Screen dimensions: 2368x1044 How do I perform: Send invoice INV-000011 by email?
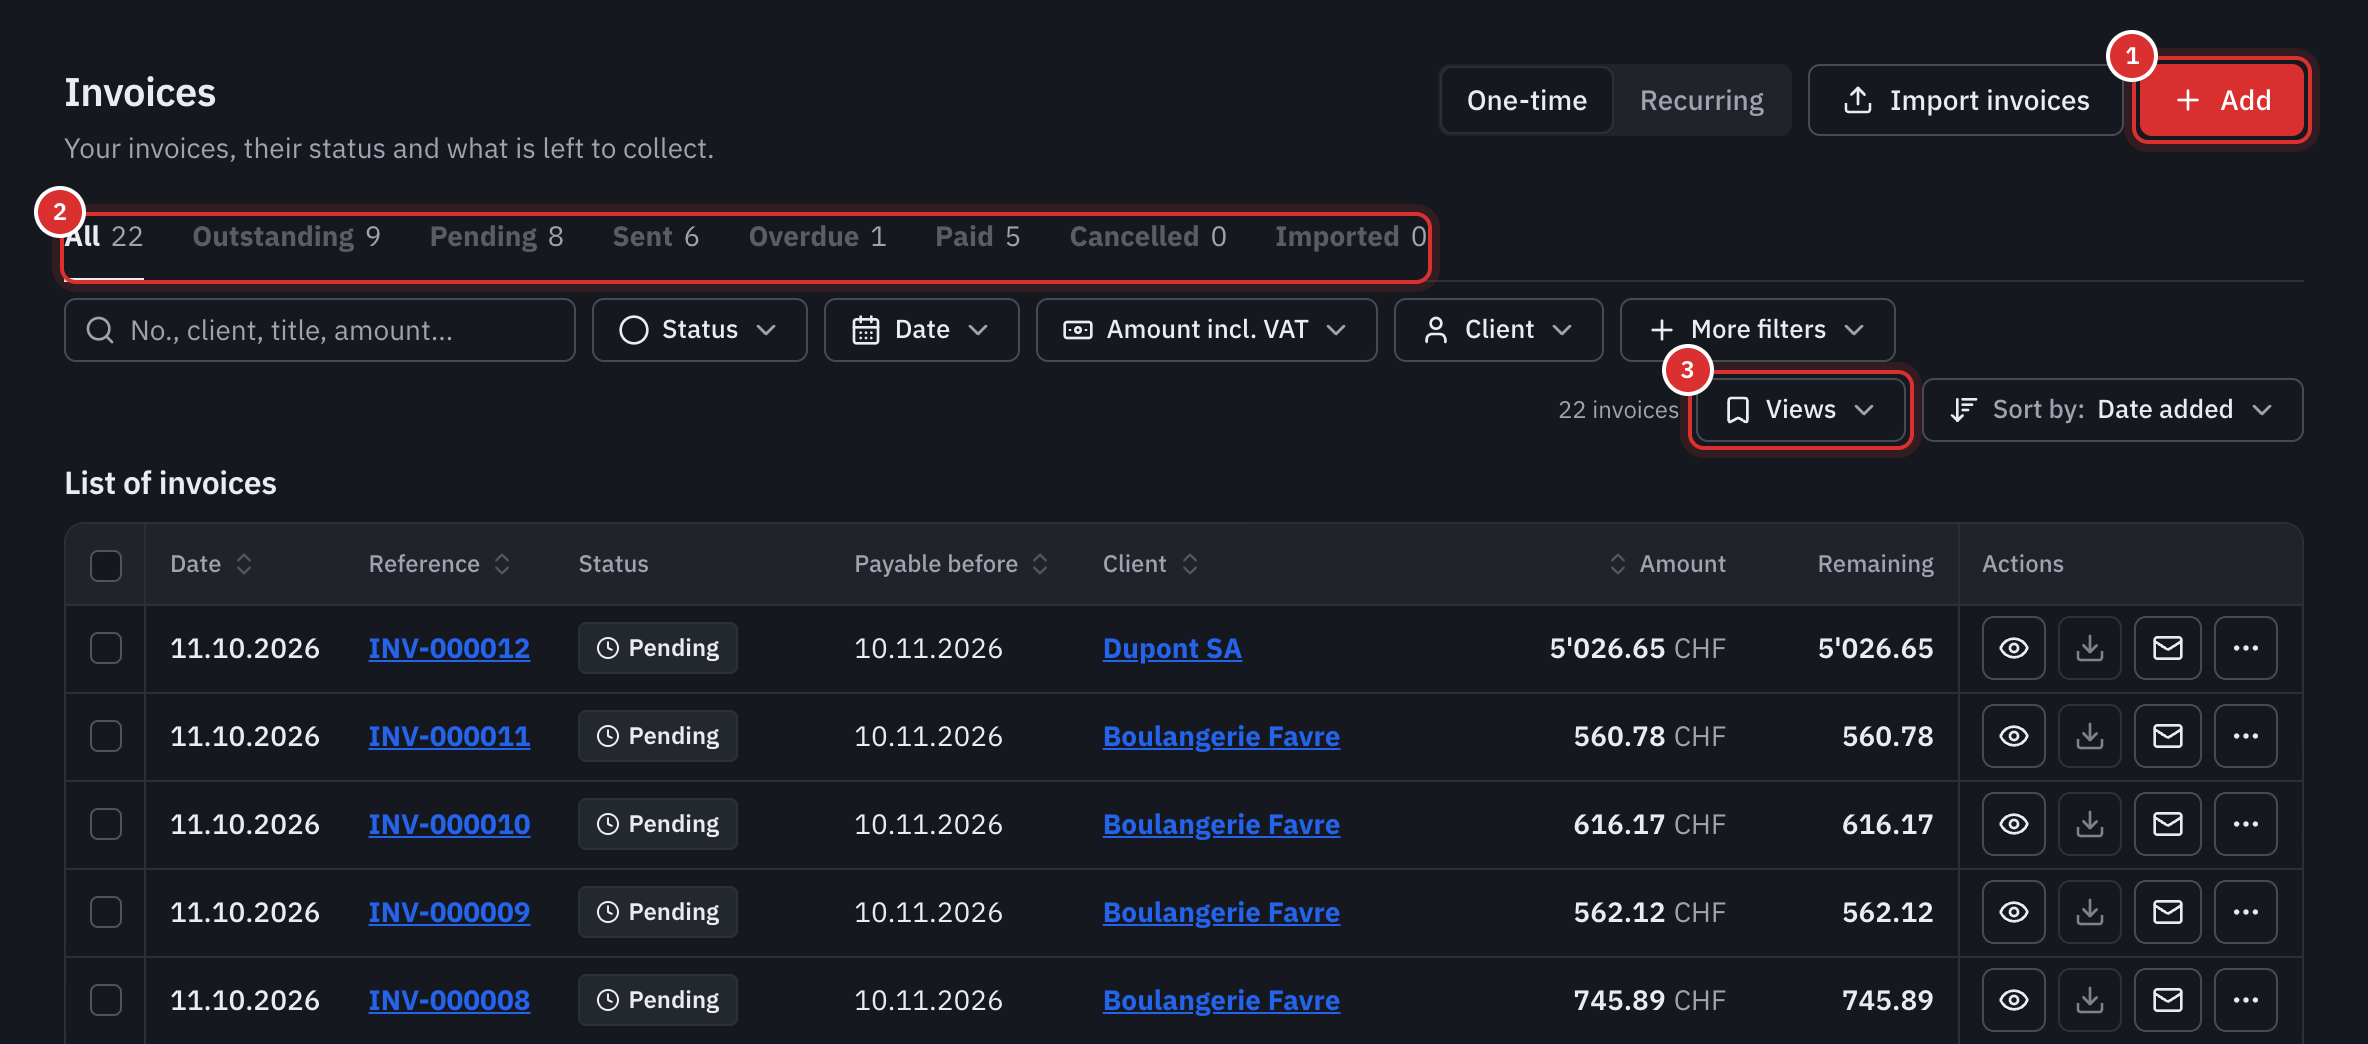[x=2167, y=736]
